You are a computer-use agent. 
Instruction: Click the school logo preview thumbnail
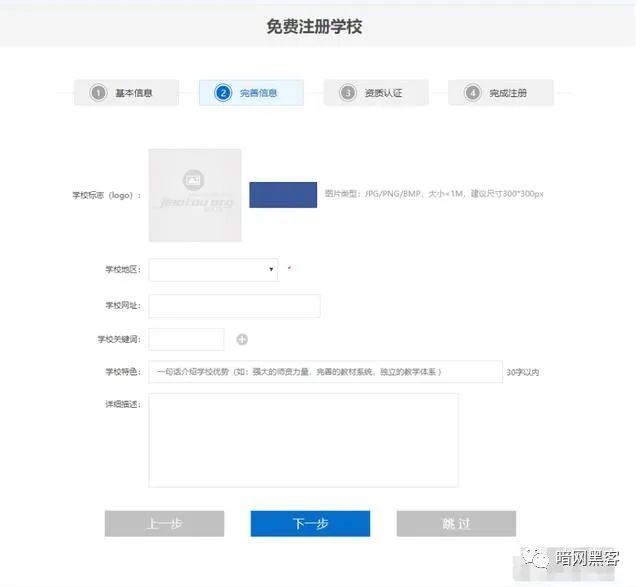[195, 195]
